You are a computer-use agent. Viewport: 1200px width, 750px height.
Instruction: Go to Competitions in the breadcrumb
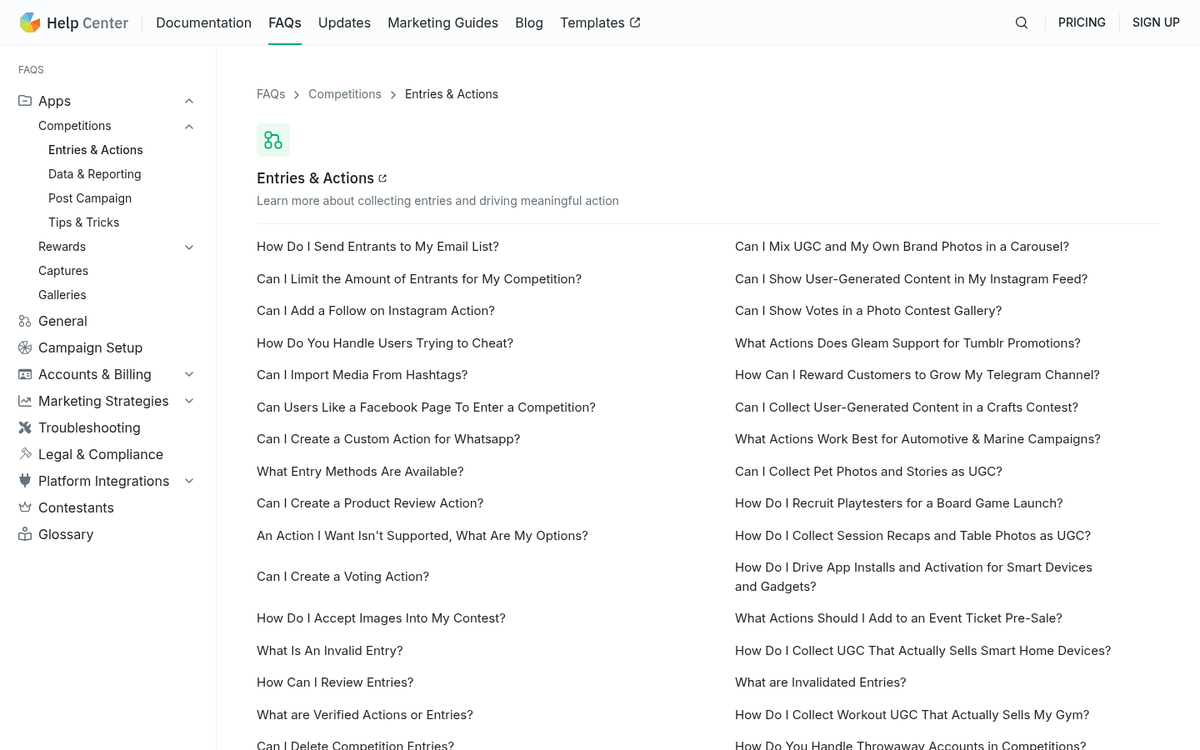point(344,94)
